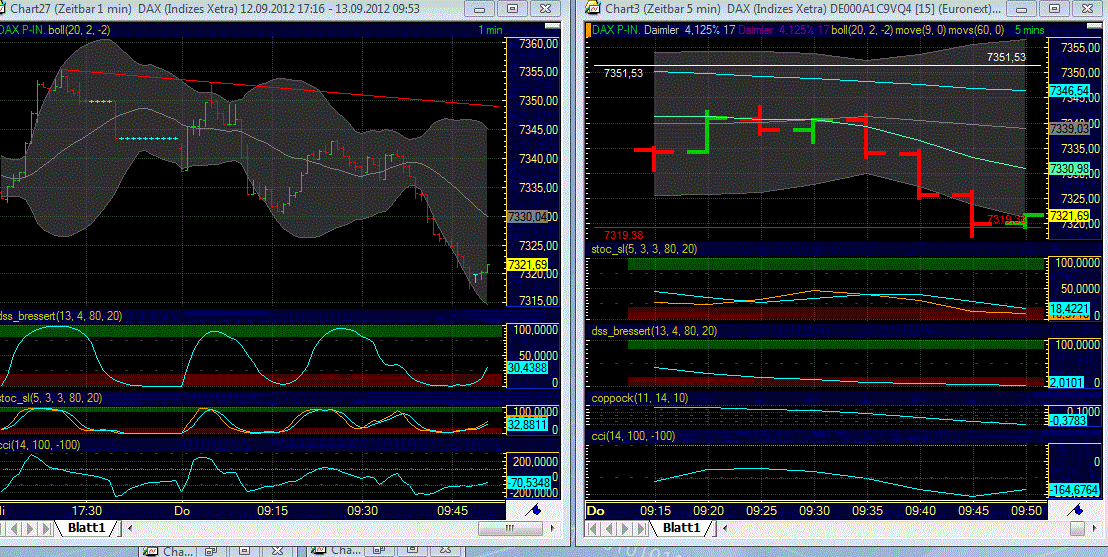Click the white pane handle in Chart3 header
This screenshot has height=557, width=1108.
(x=1094, y=27)
